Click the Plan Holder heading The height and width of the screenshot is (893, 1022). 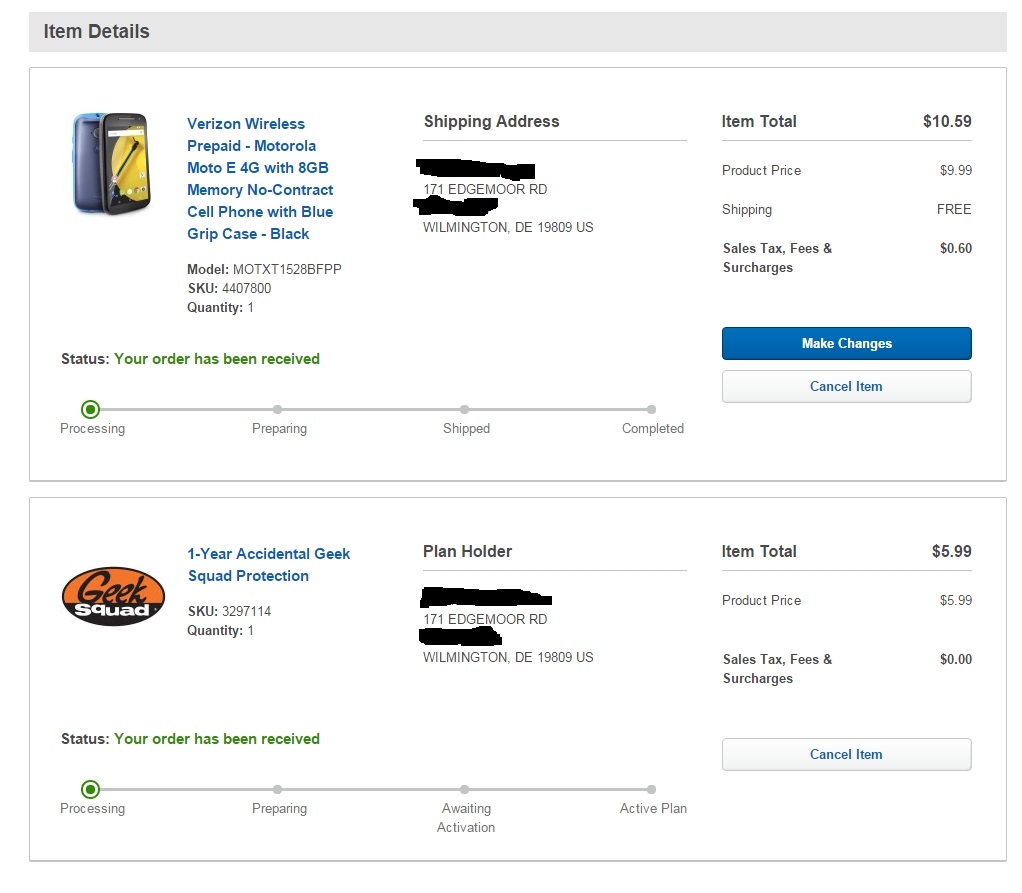coord(467,552)
